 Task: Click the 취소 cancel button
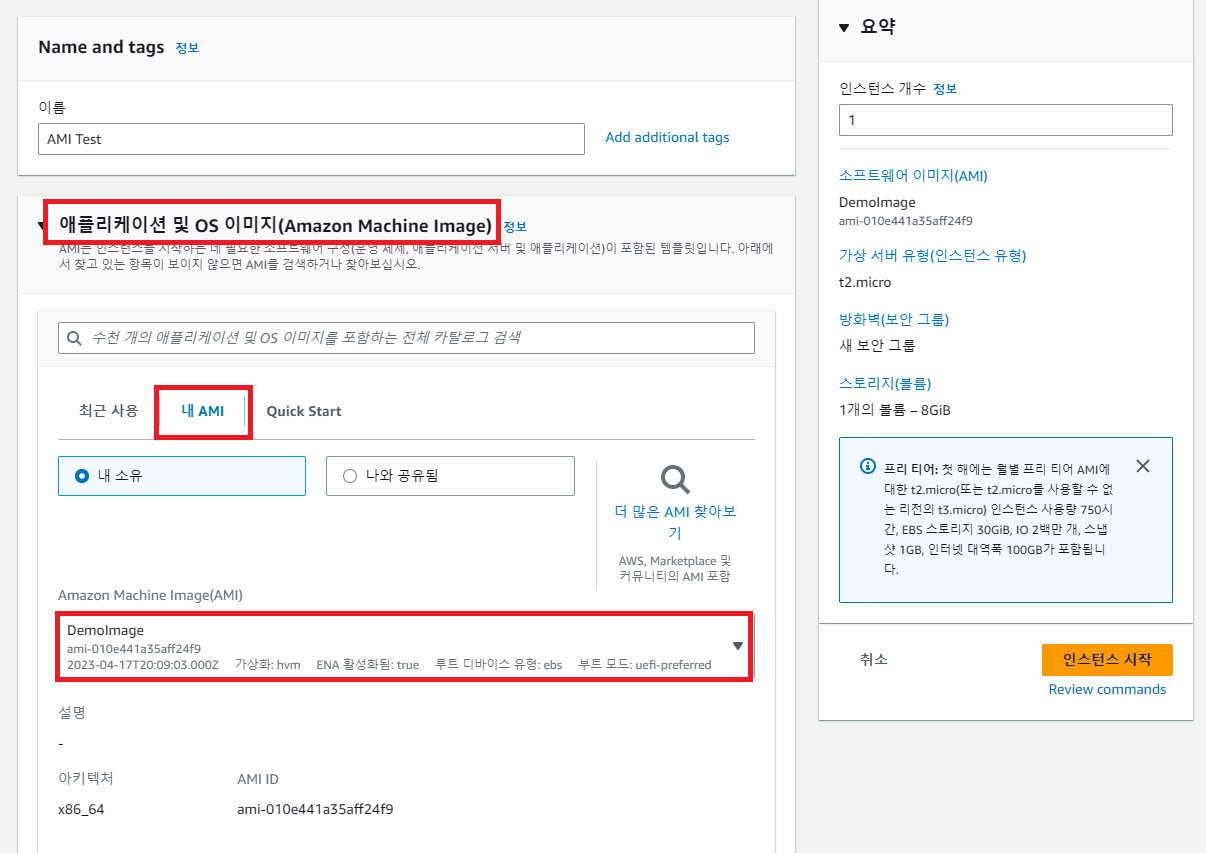(873, 659)
